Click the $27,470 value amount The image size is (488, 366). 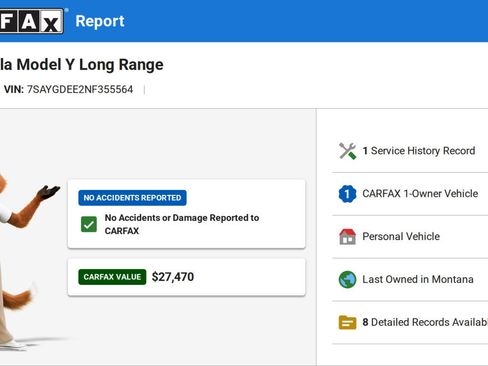click(173, 277)
